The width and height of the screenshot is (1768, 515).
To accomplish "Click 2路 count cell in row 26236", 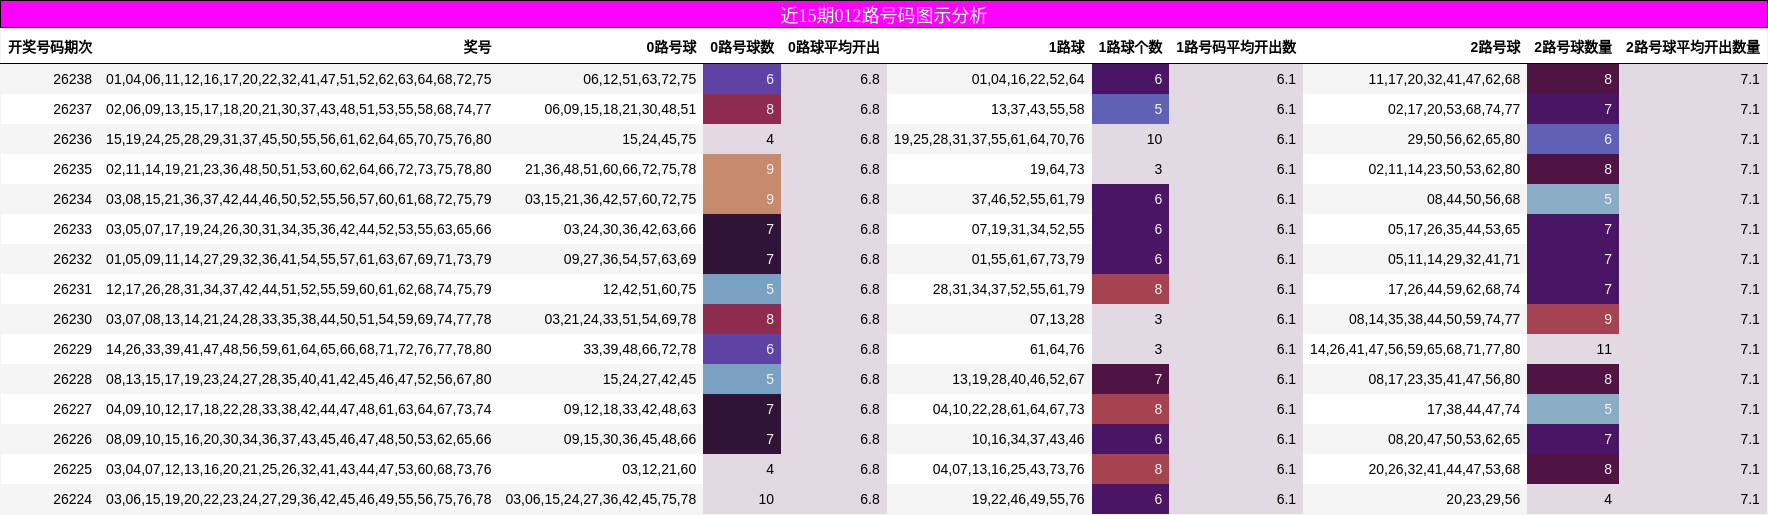I will click(x=1573, y=139).
